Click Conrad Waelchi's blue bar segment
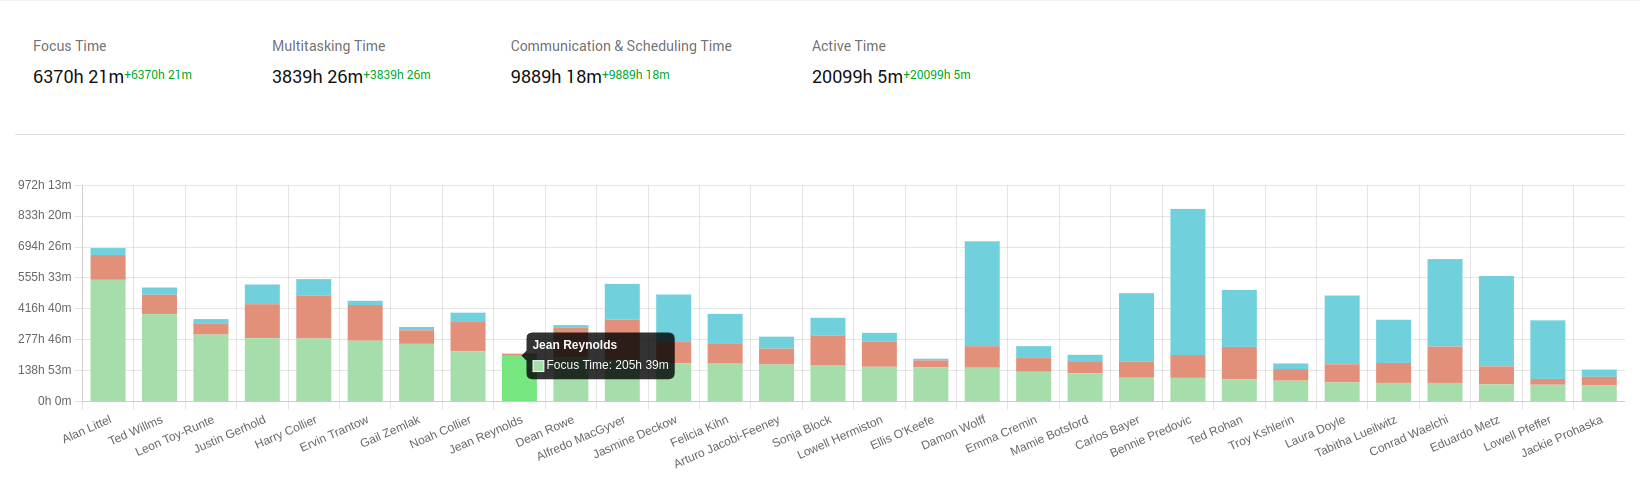This screenshot has height=489, width=1640. pos(1445,303)
